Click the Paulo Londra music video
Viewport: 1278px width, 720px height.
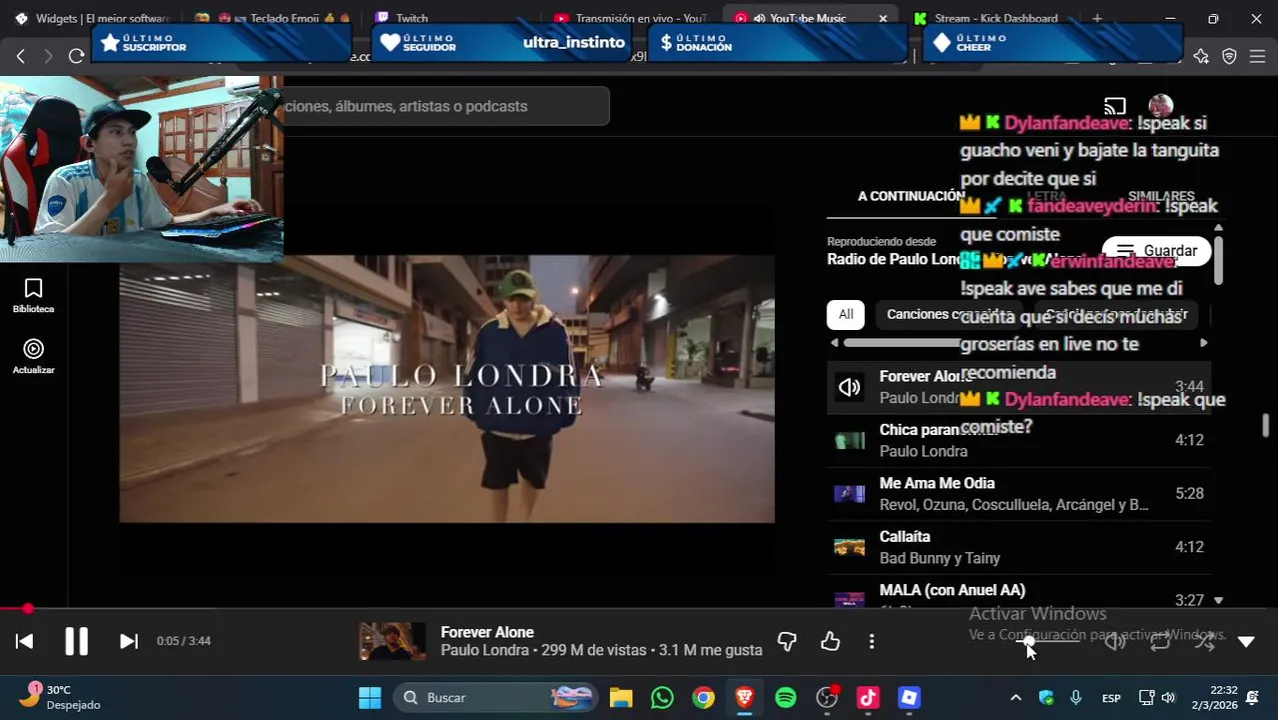click(447, 389)
